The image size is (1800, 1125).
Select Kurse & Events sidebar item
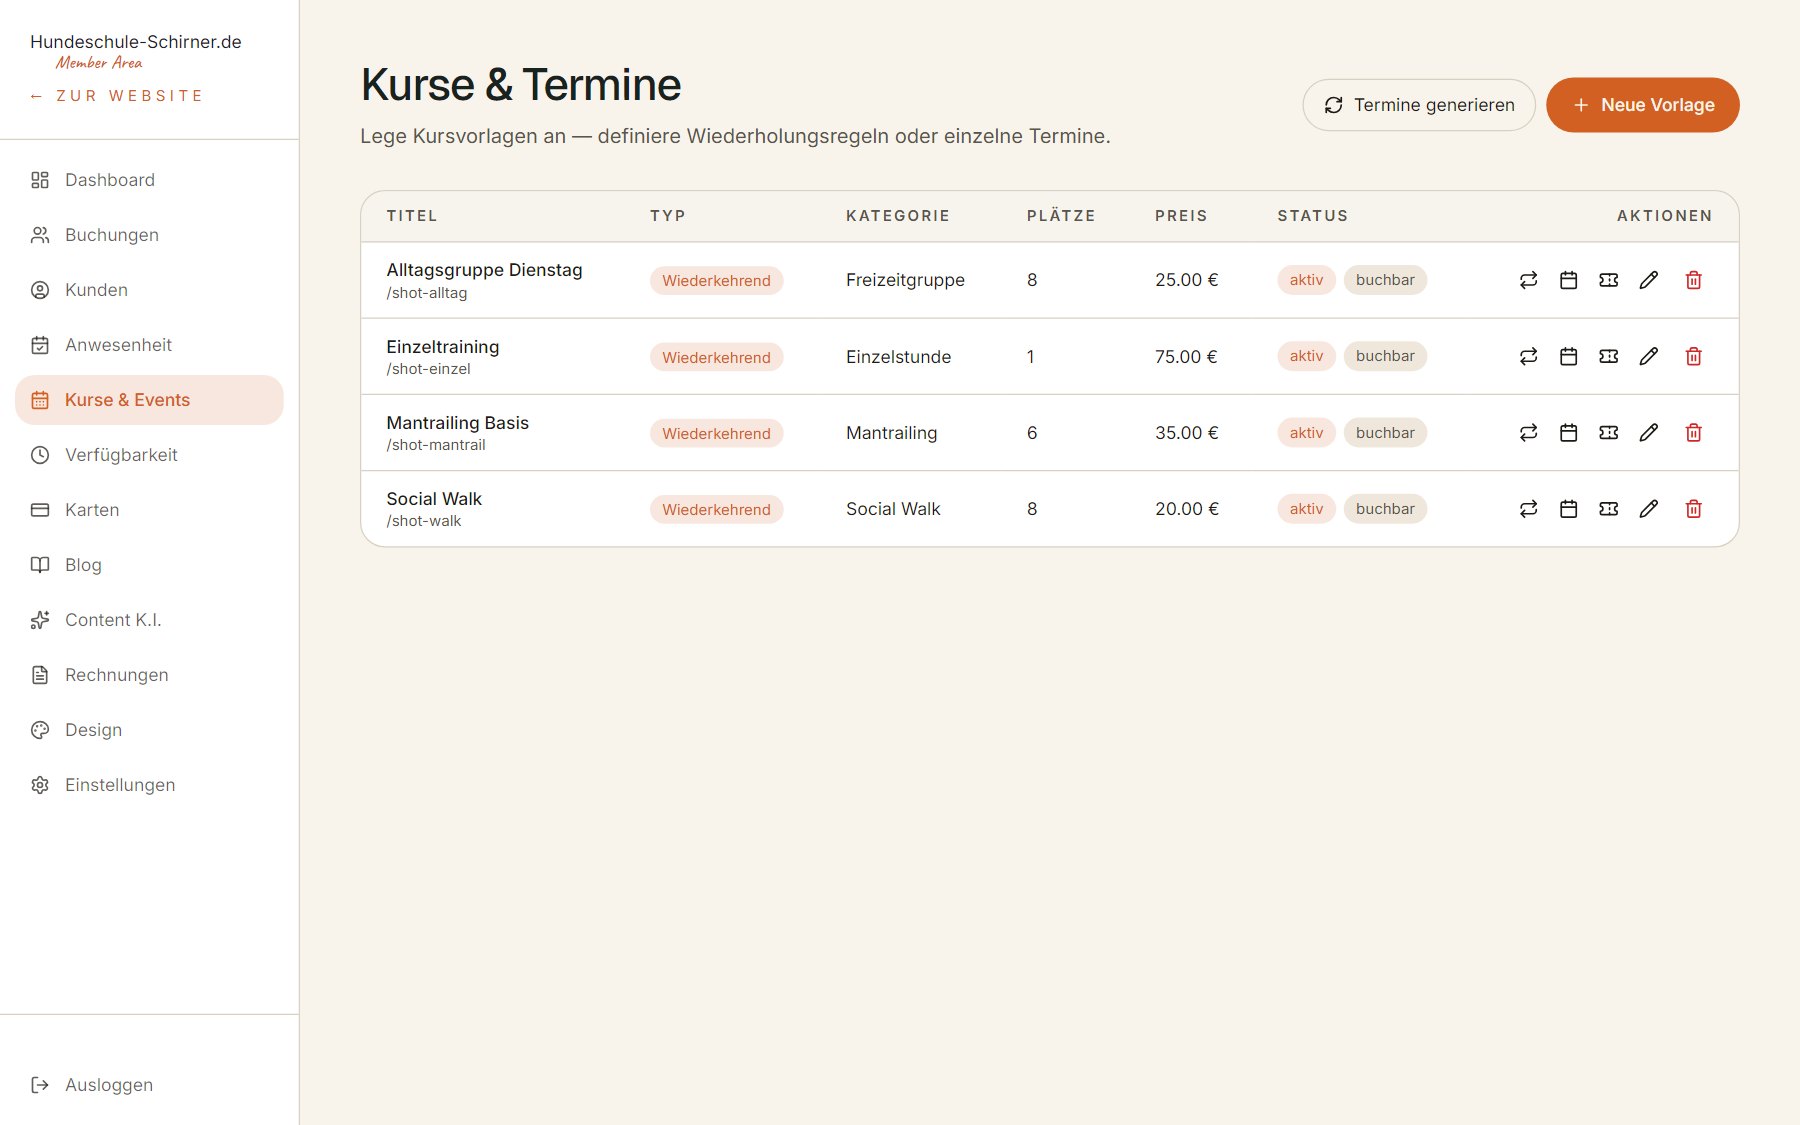[x=149, y=400]
